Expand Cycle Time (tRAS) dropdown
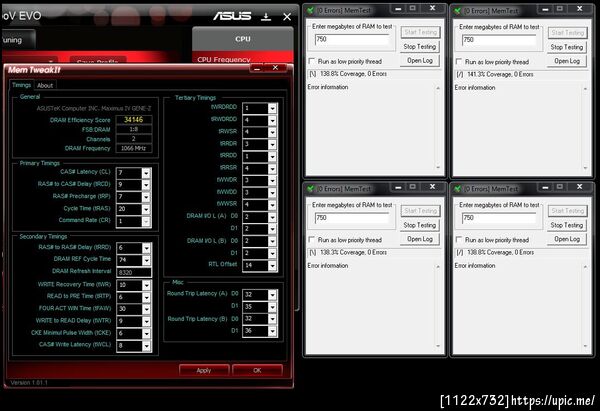This screenshot has width=600, height=411. [x=146, y=209]
